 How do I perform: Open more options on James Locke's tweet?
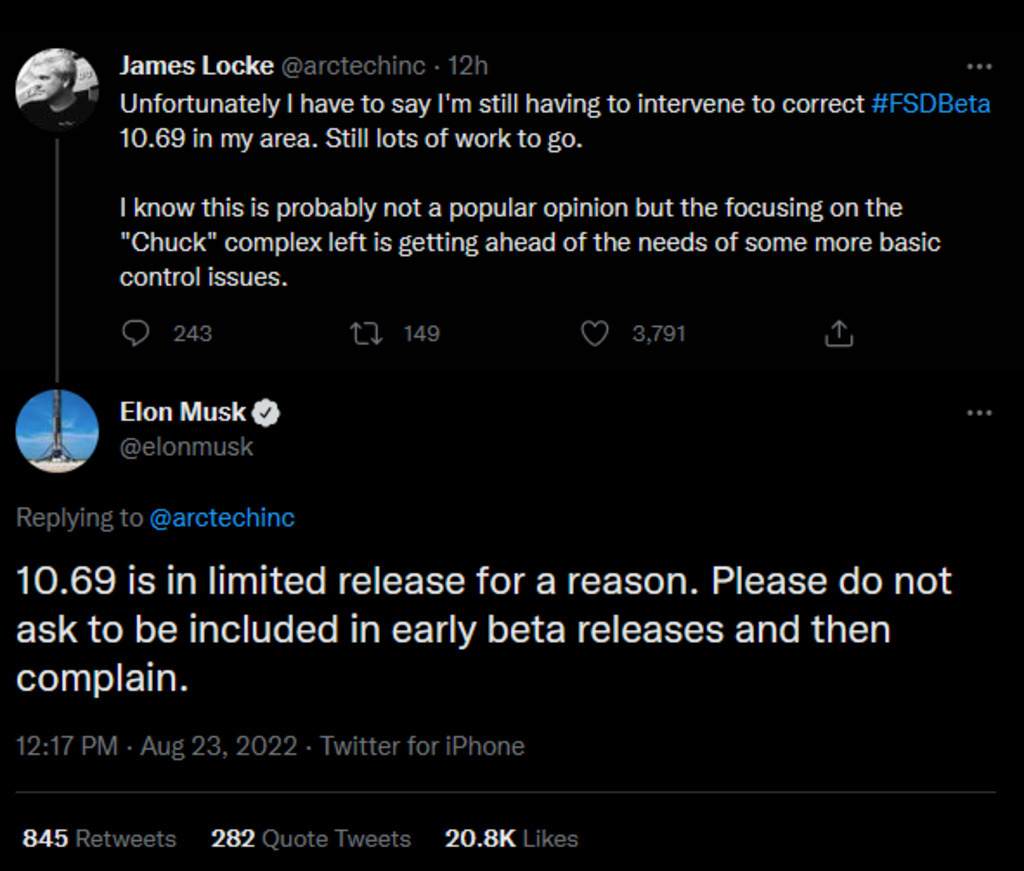979,67
